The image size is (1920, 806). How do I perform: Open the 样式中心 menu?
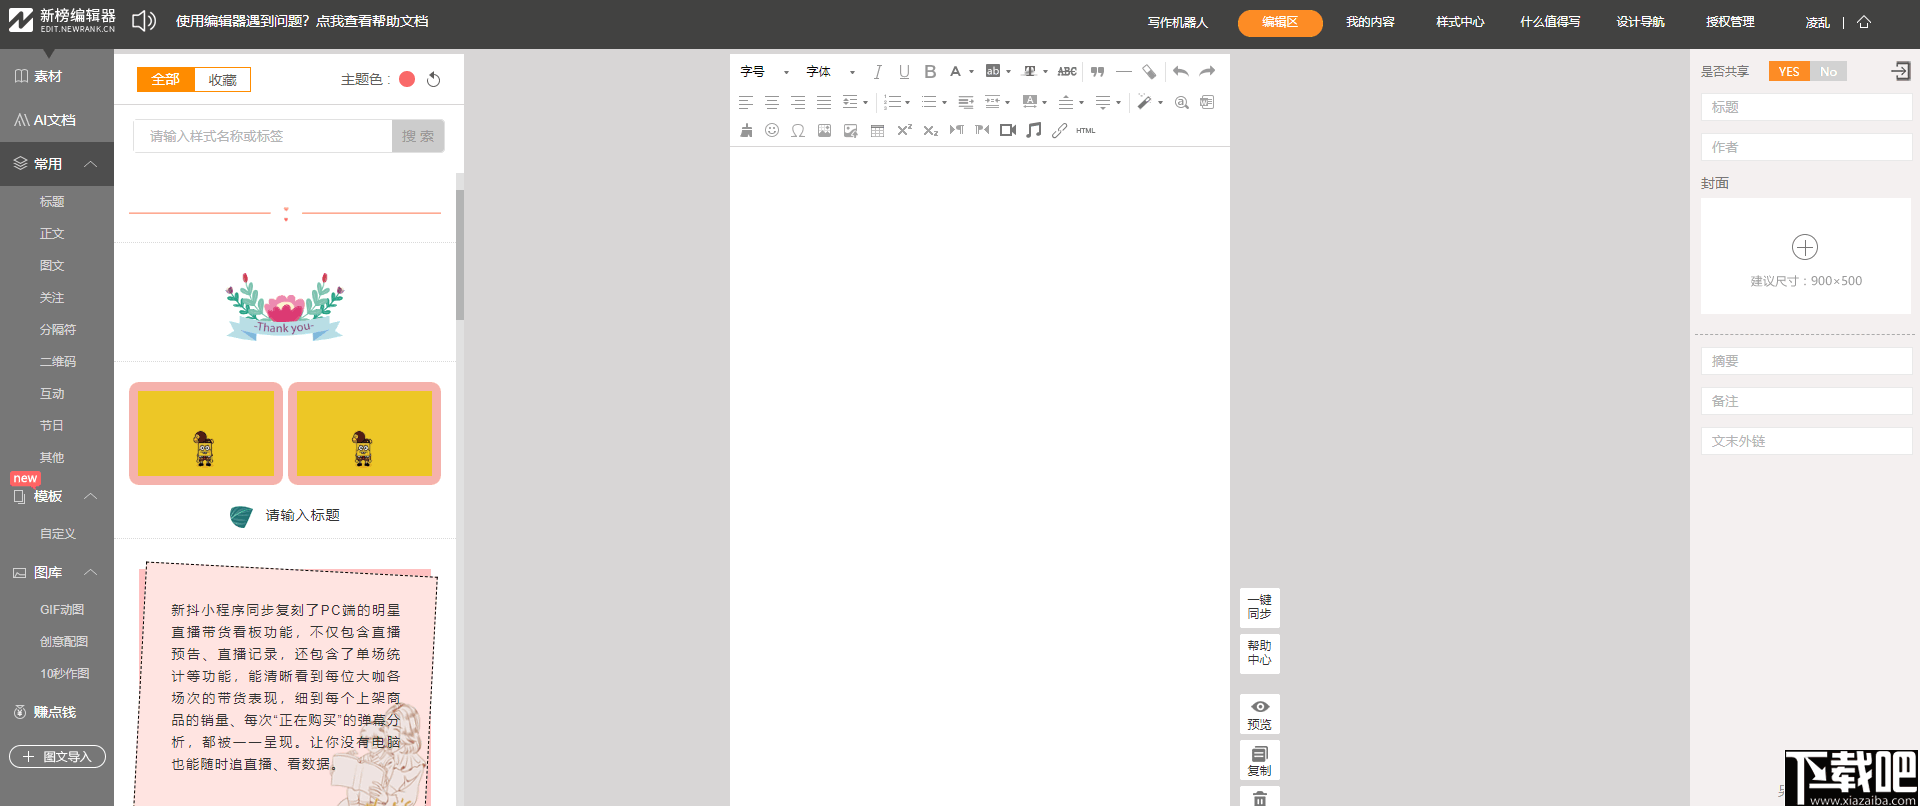(1460, 22)
